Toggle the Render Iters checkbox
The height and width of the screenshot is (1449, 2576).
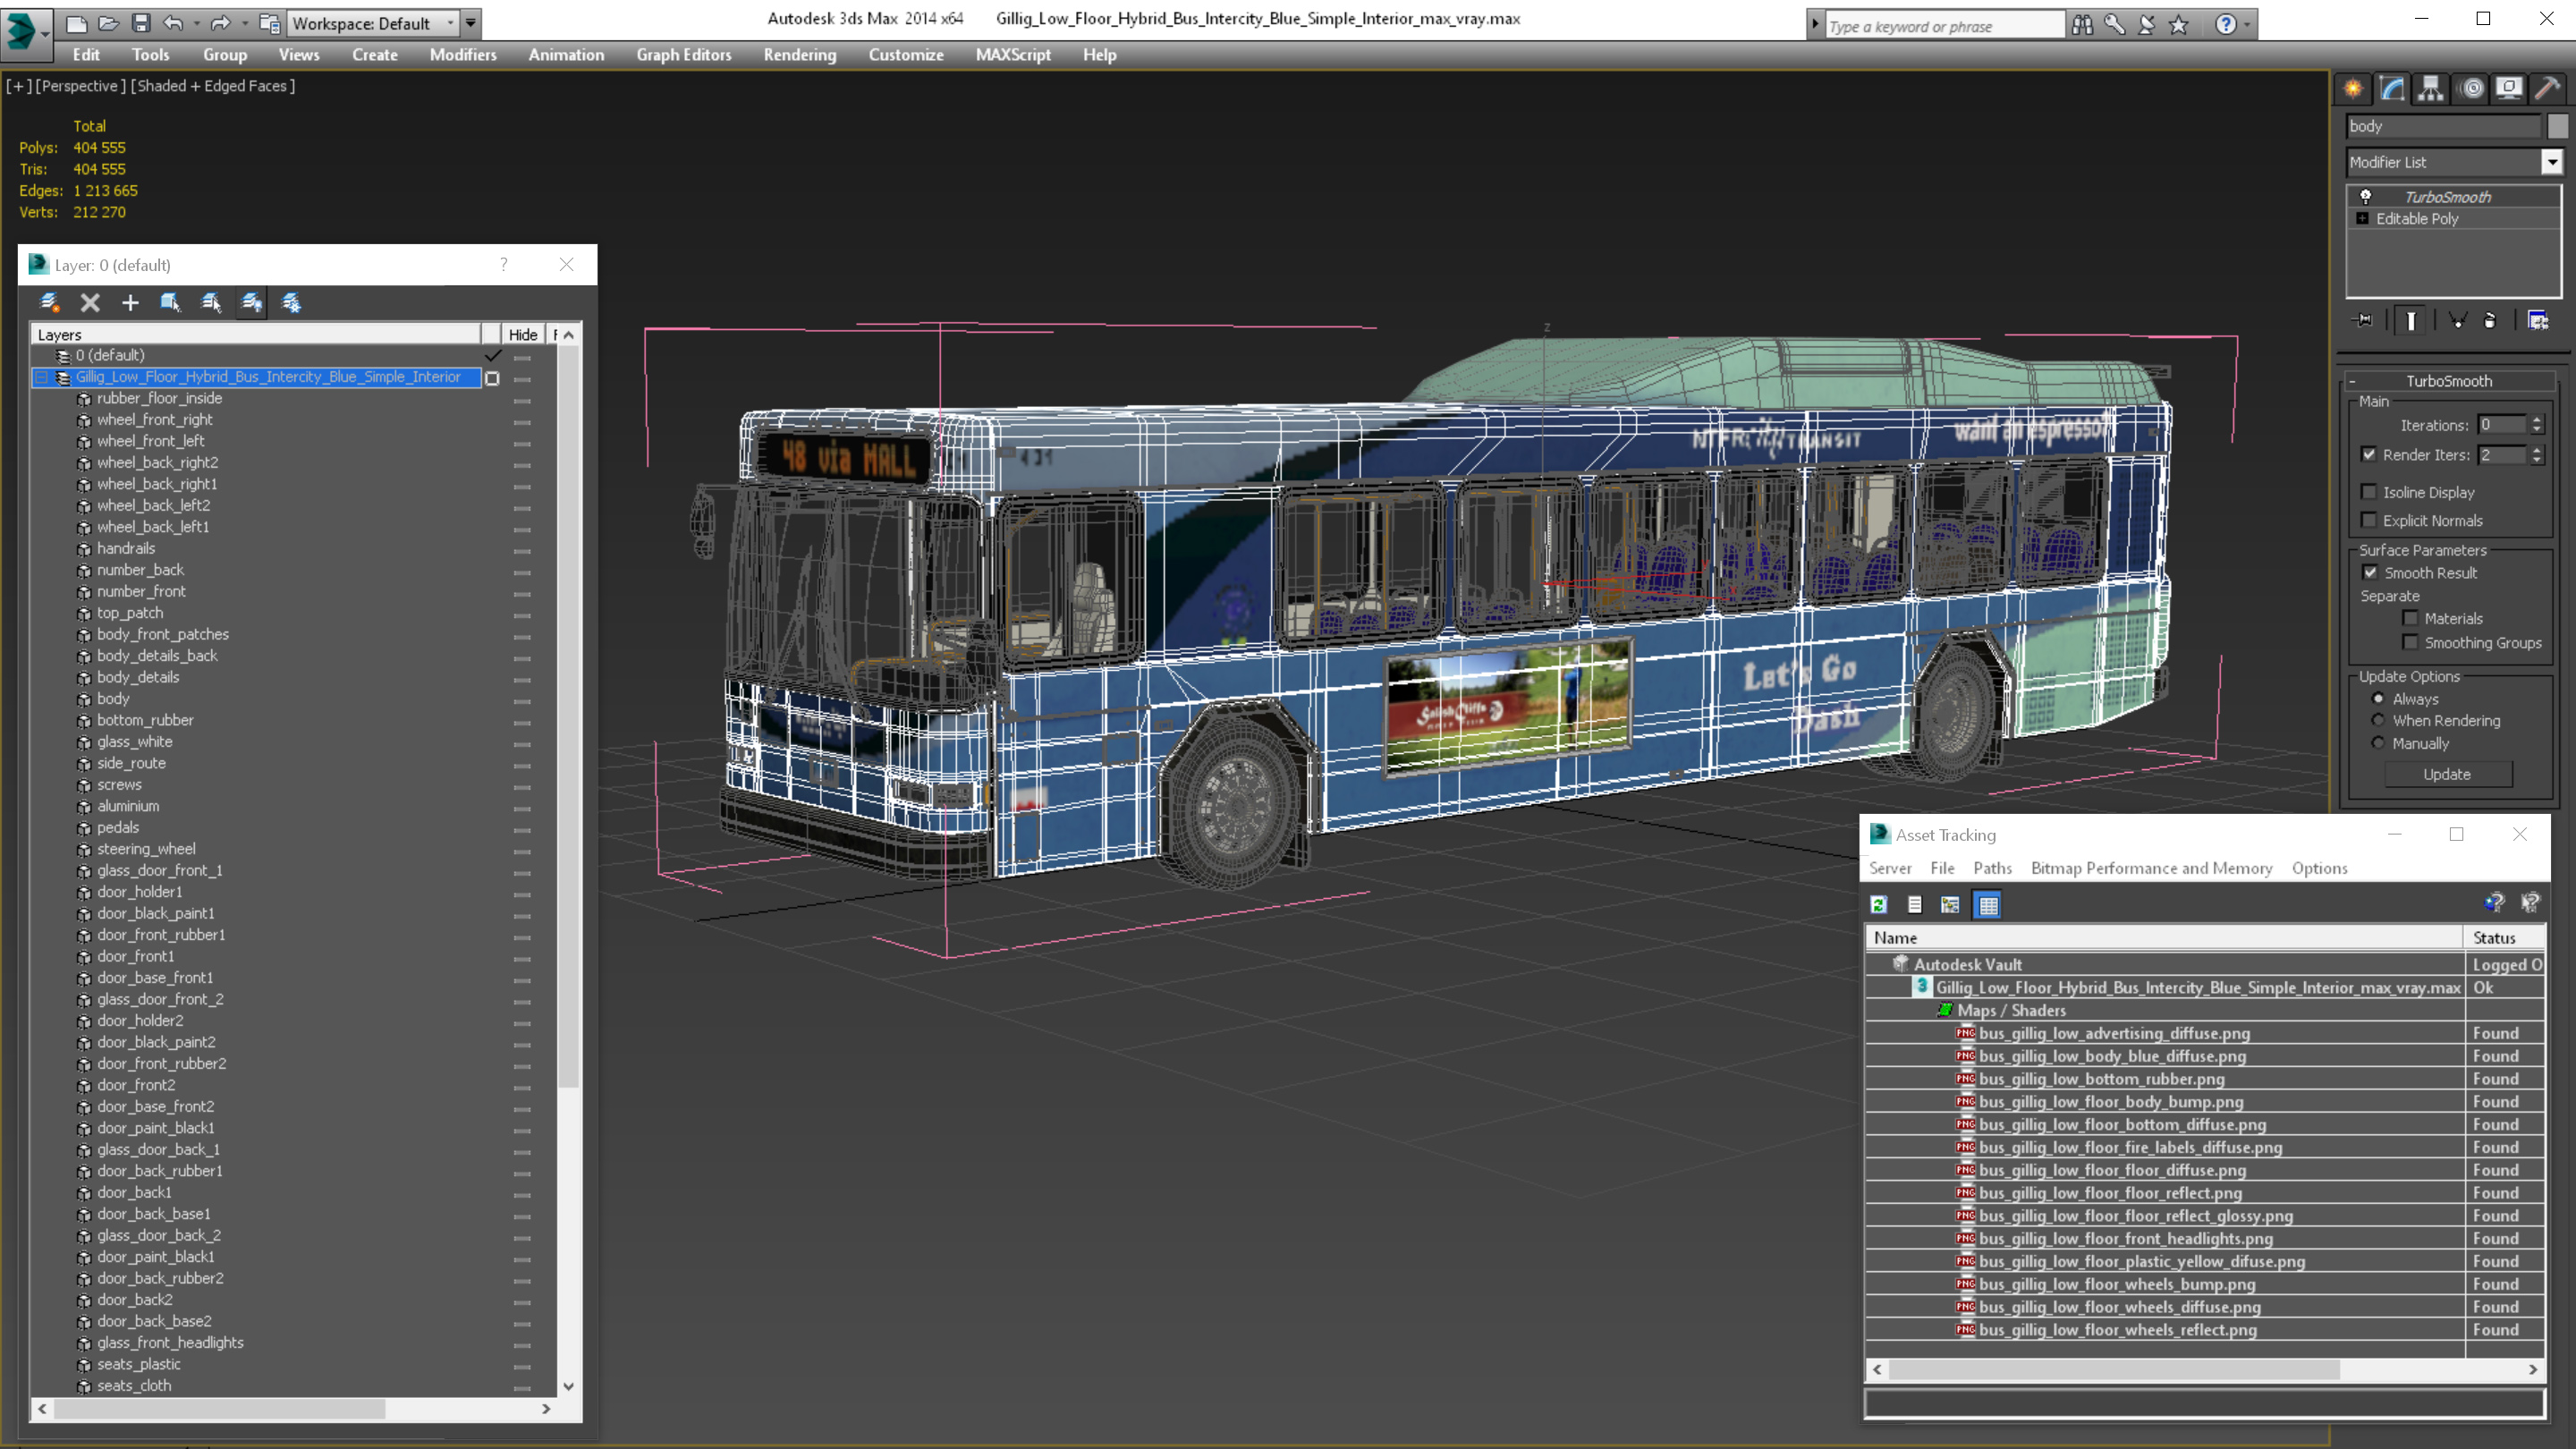click(x=2369, y=454)
